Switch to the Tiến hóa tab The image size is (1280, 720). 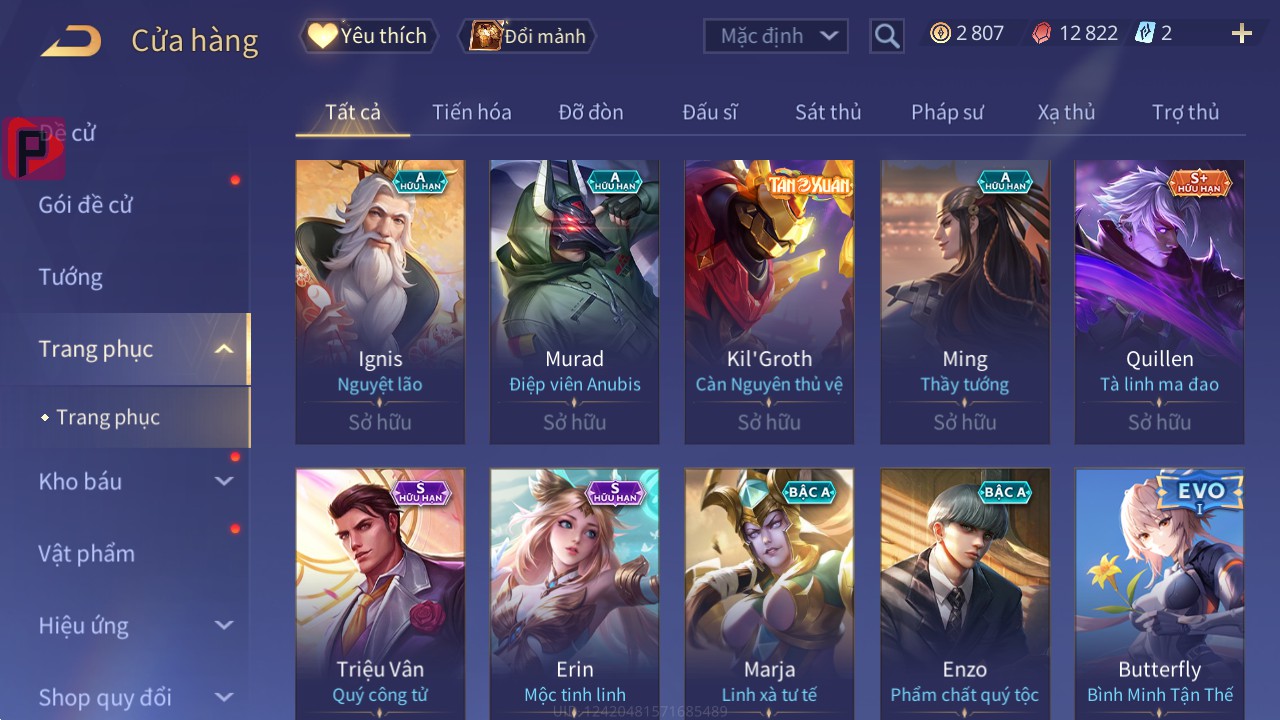472,112
